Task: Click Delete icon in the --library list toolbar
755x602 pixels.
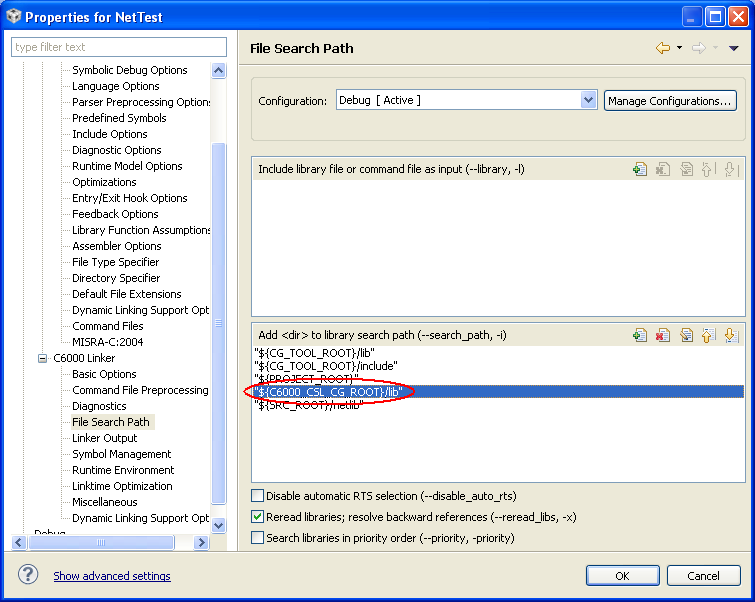Action: coord(663,169)
